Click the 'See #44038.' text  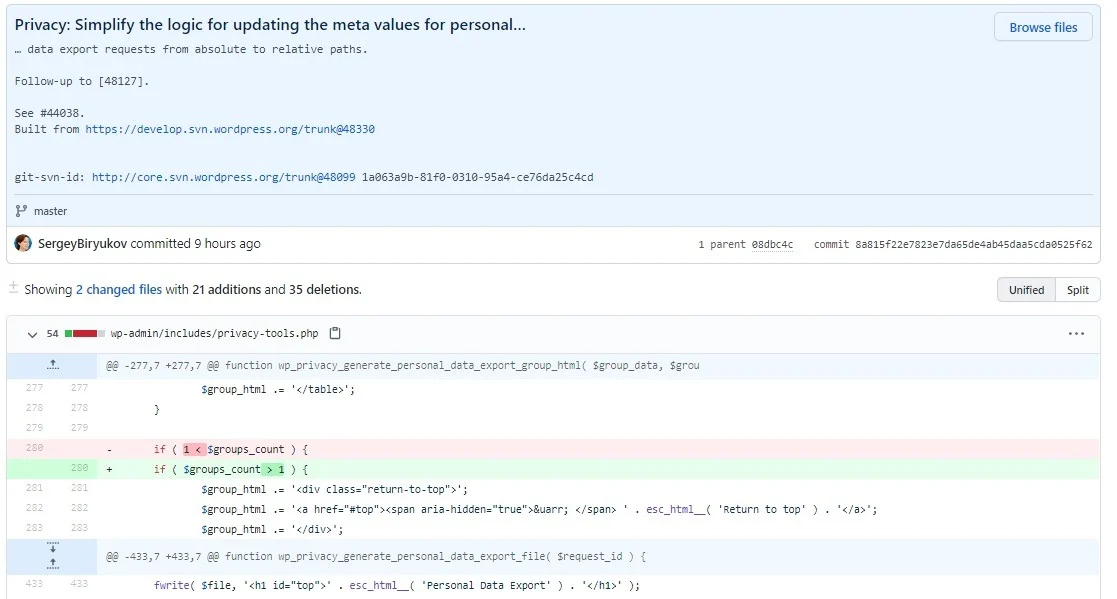49,113
